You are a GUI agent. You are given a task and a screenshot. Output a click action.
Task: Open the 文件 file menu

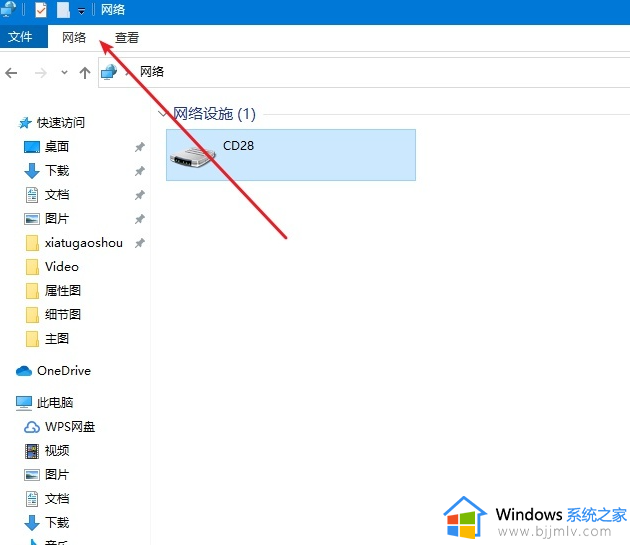tap(23, 37)
